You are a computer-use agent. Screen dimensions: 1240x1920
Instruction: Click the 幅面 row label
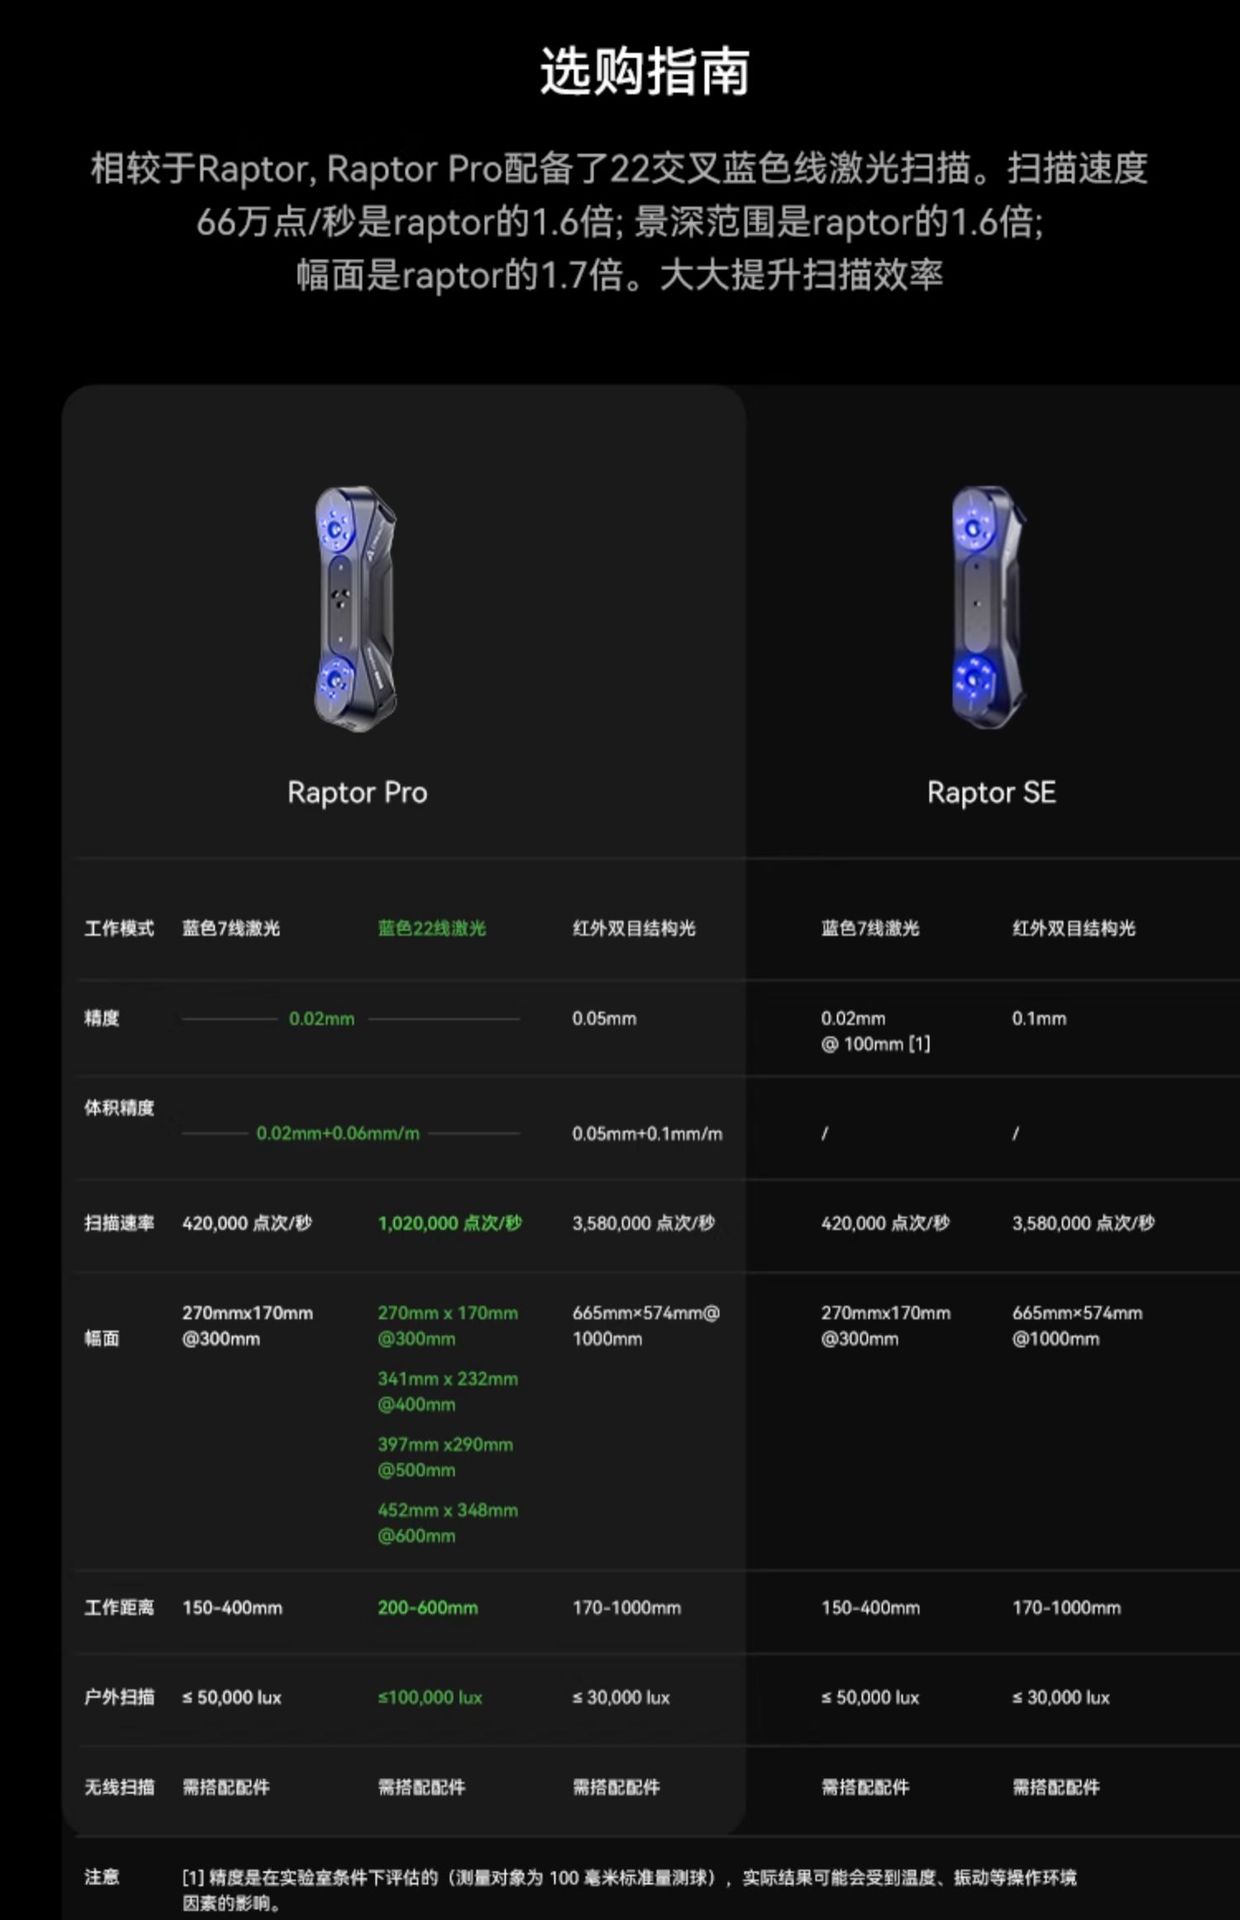click(102, 1338)
